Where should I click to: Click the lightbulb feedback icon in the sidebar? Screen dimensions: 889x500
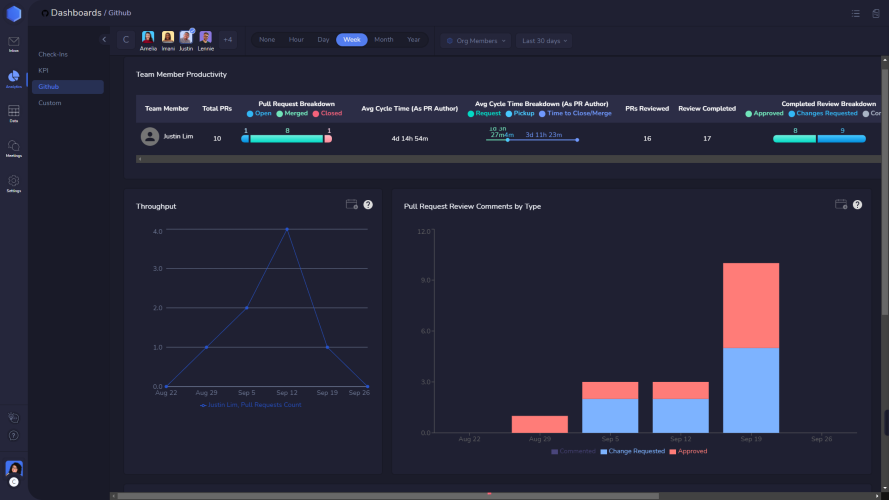[14, 418]
